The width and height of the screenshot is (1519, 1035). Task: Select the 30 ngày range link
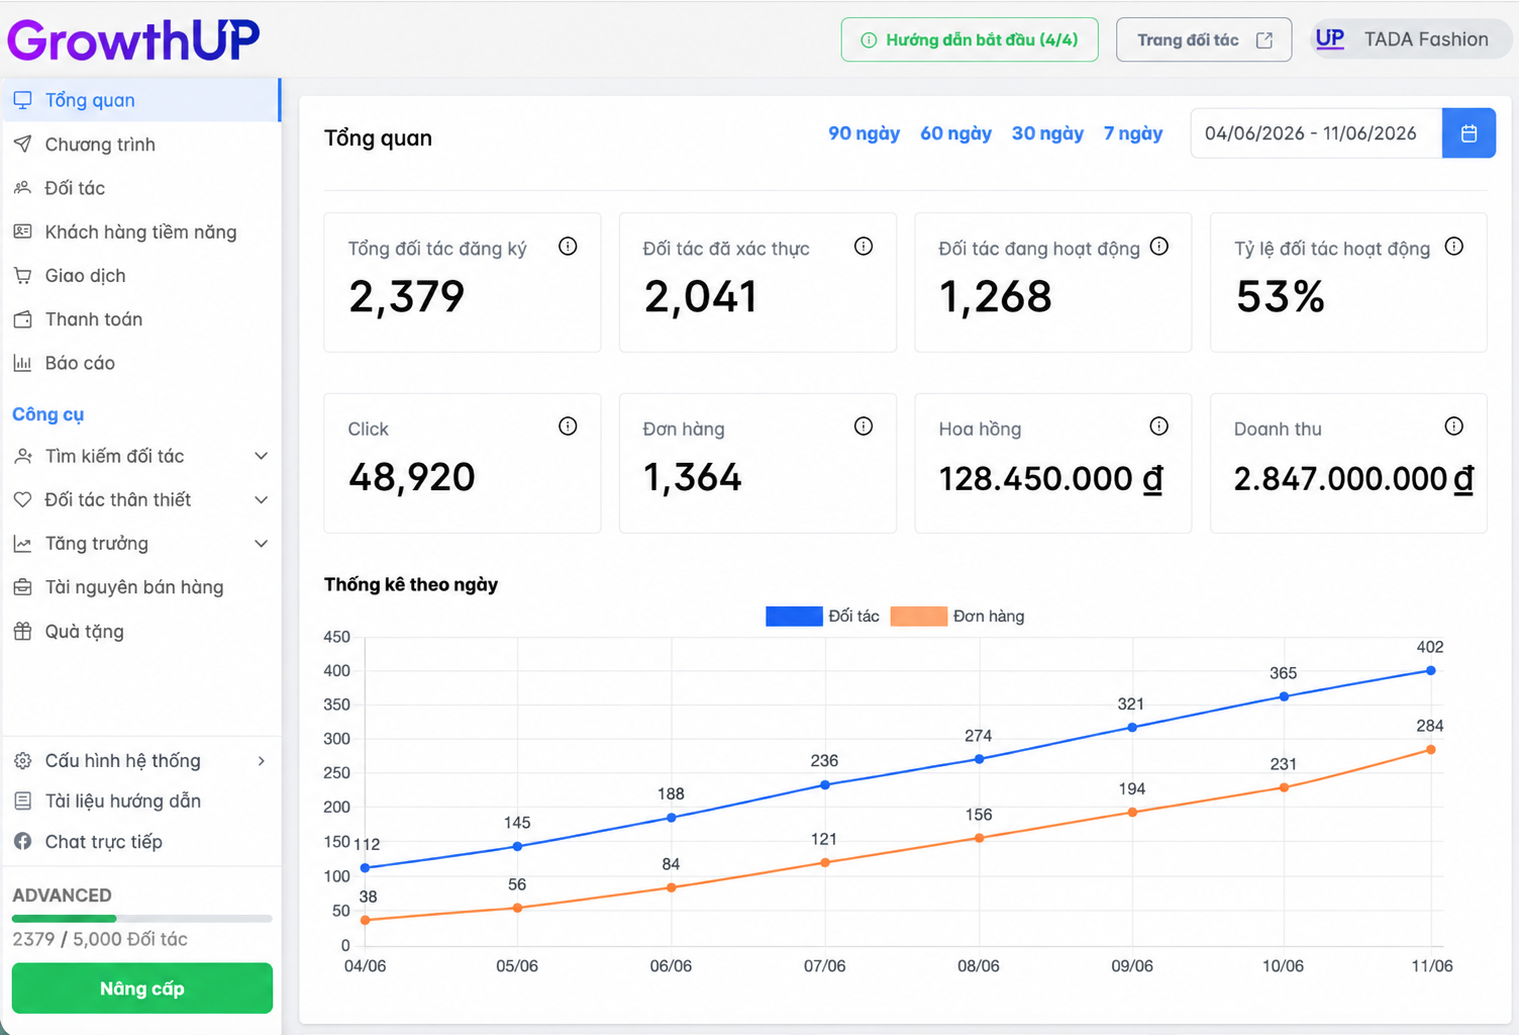click(1047, 133)
